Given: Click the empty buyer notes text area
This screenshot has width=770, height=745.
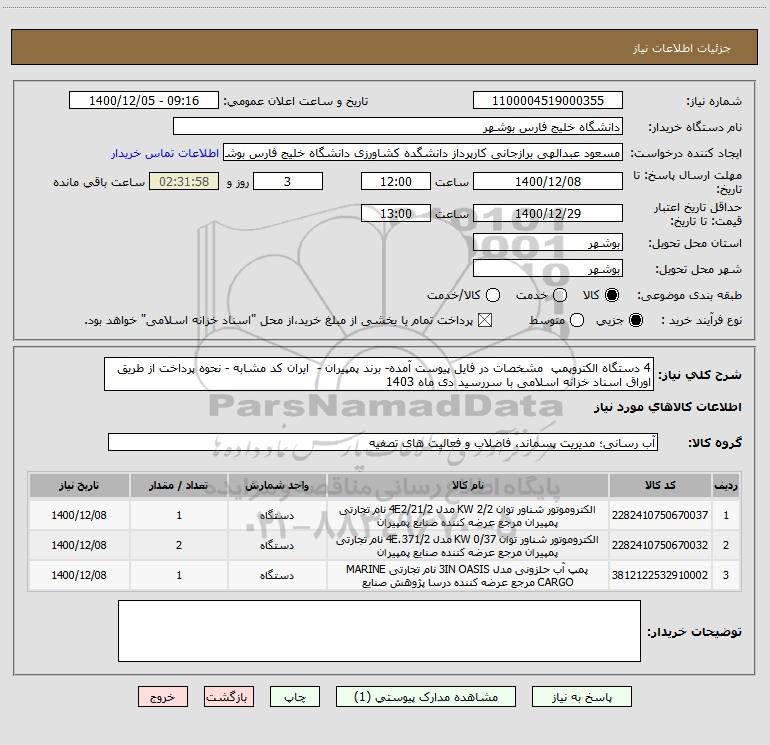Looking at the screenshot, I should [379, 631].
